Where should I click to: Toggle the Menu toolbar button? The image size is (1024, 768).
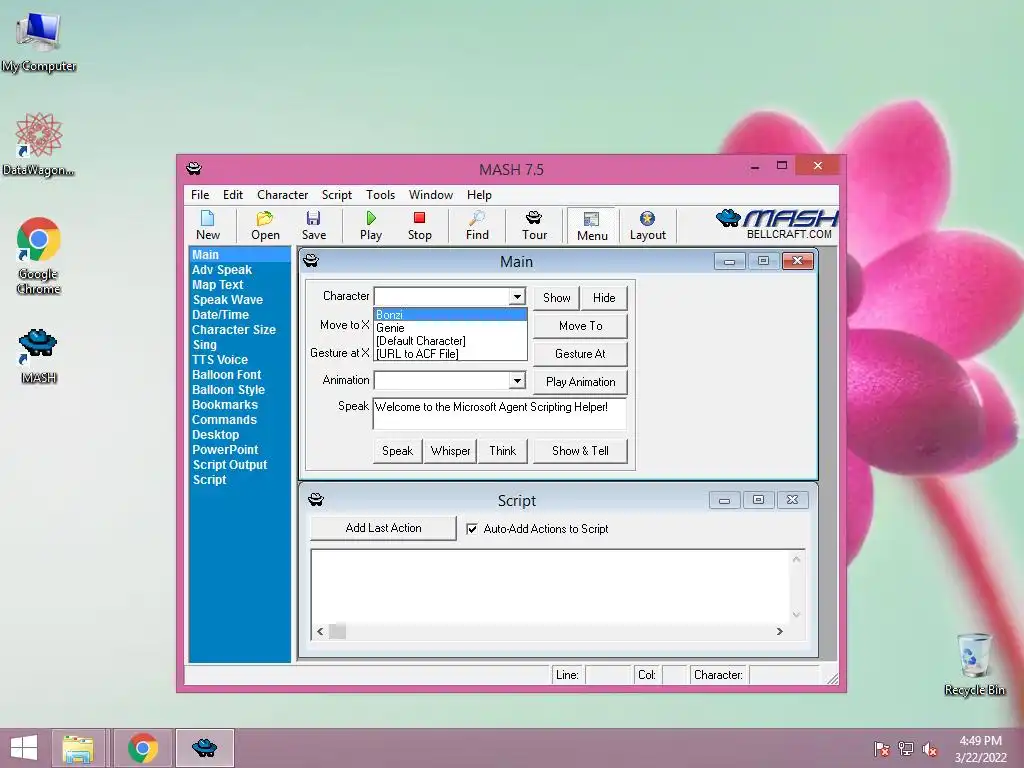tap(592, 226)
